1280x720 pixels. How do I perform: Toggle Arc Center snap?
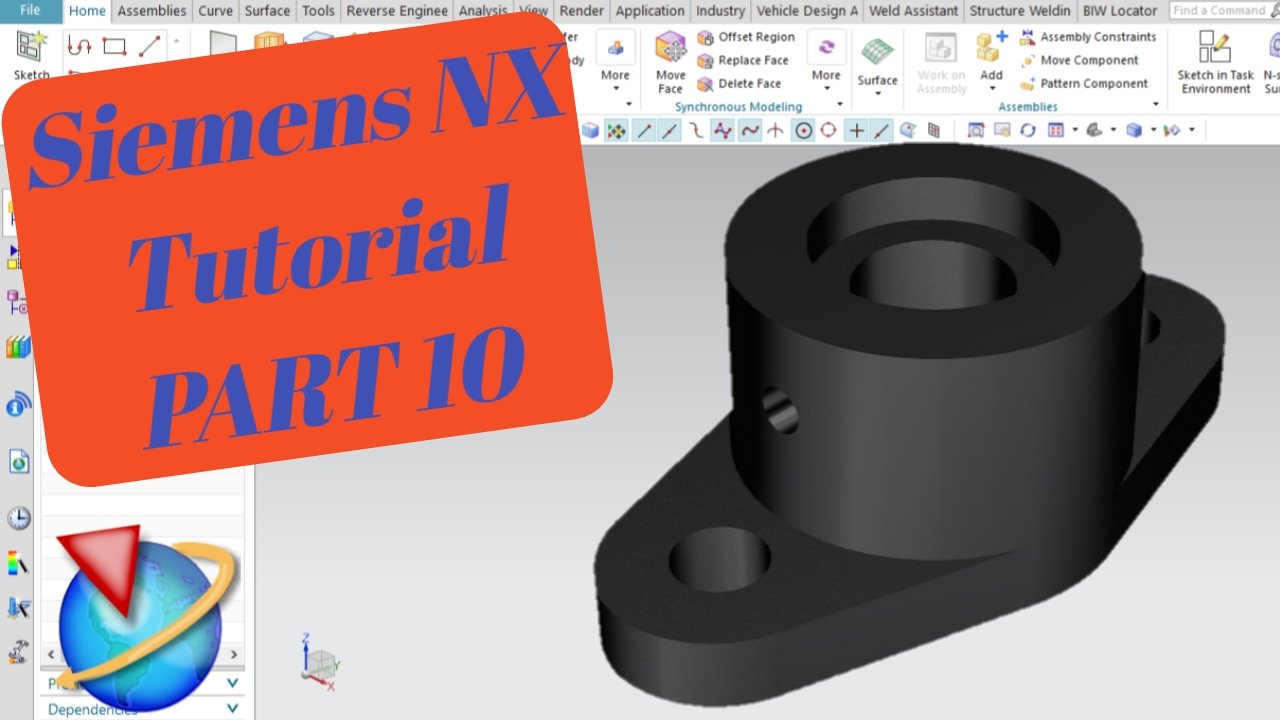tap(803, 130)
